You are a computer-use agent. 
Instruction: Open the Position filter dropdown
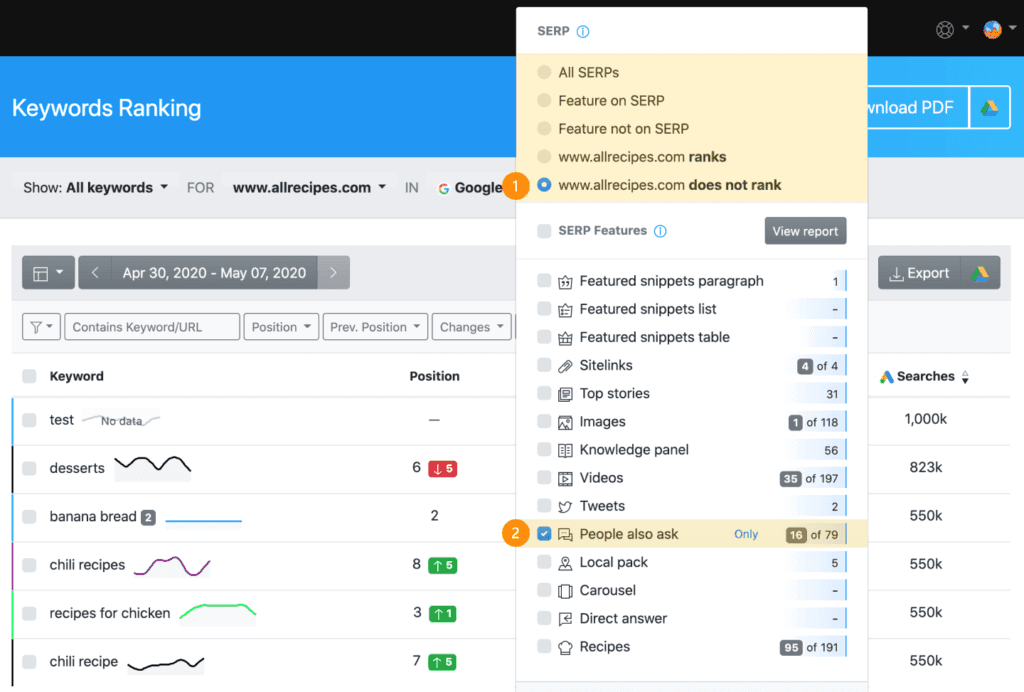(281, 327)
